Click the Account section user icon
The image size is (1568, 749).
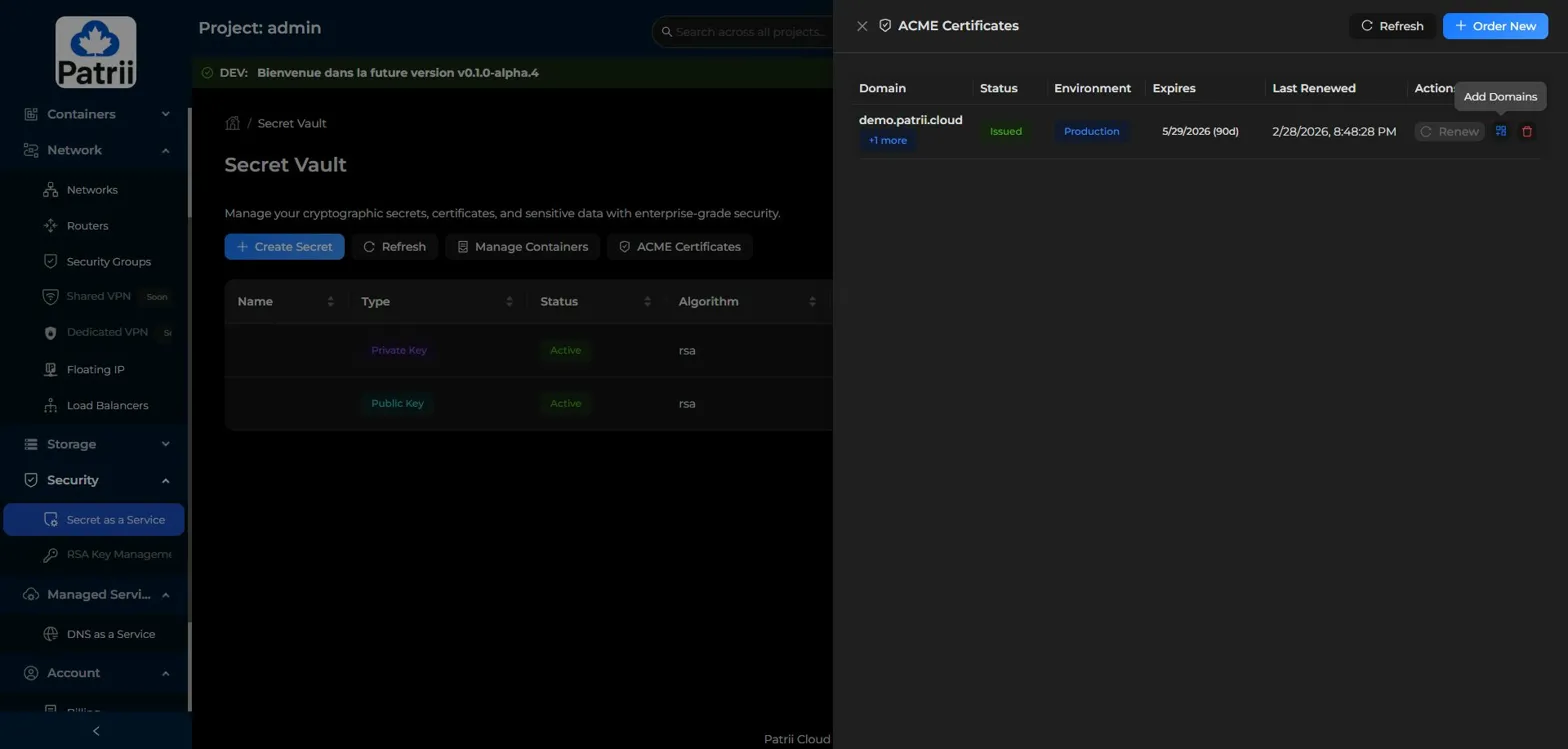pos(31,673)
